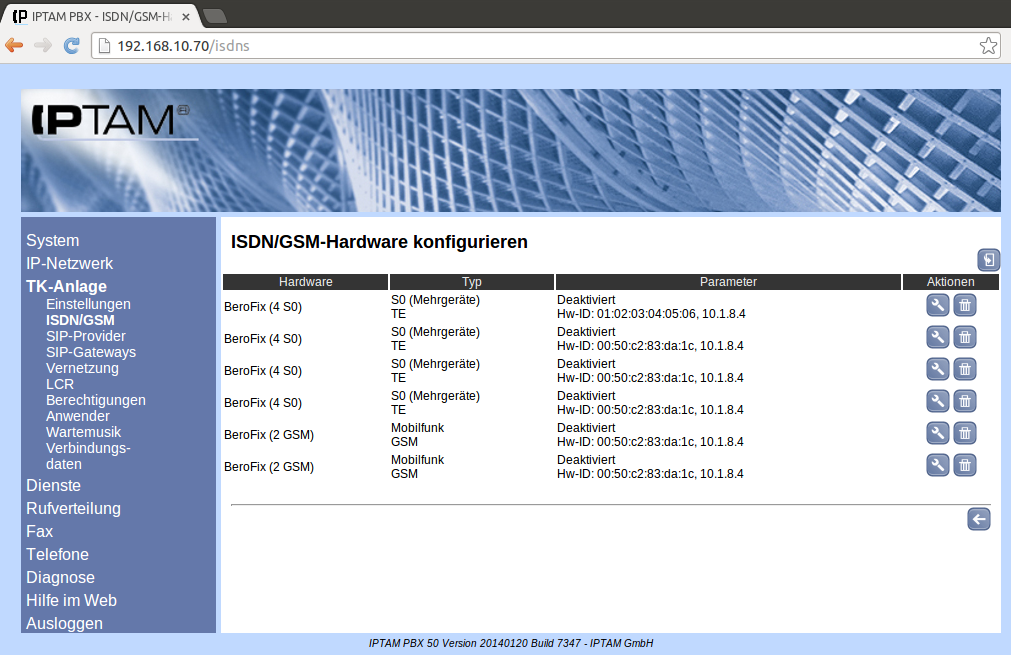Open the System menu in the sidebar
This screenshot has width=1011, height=655.
point(52,241)
